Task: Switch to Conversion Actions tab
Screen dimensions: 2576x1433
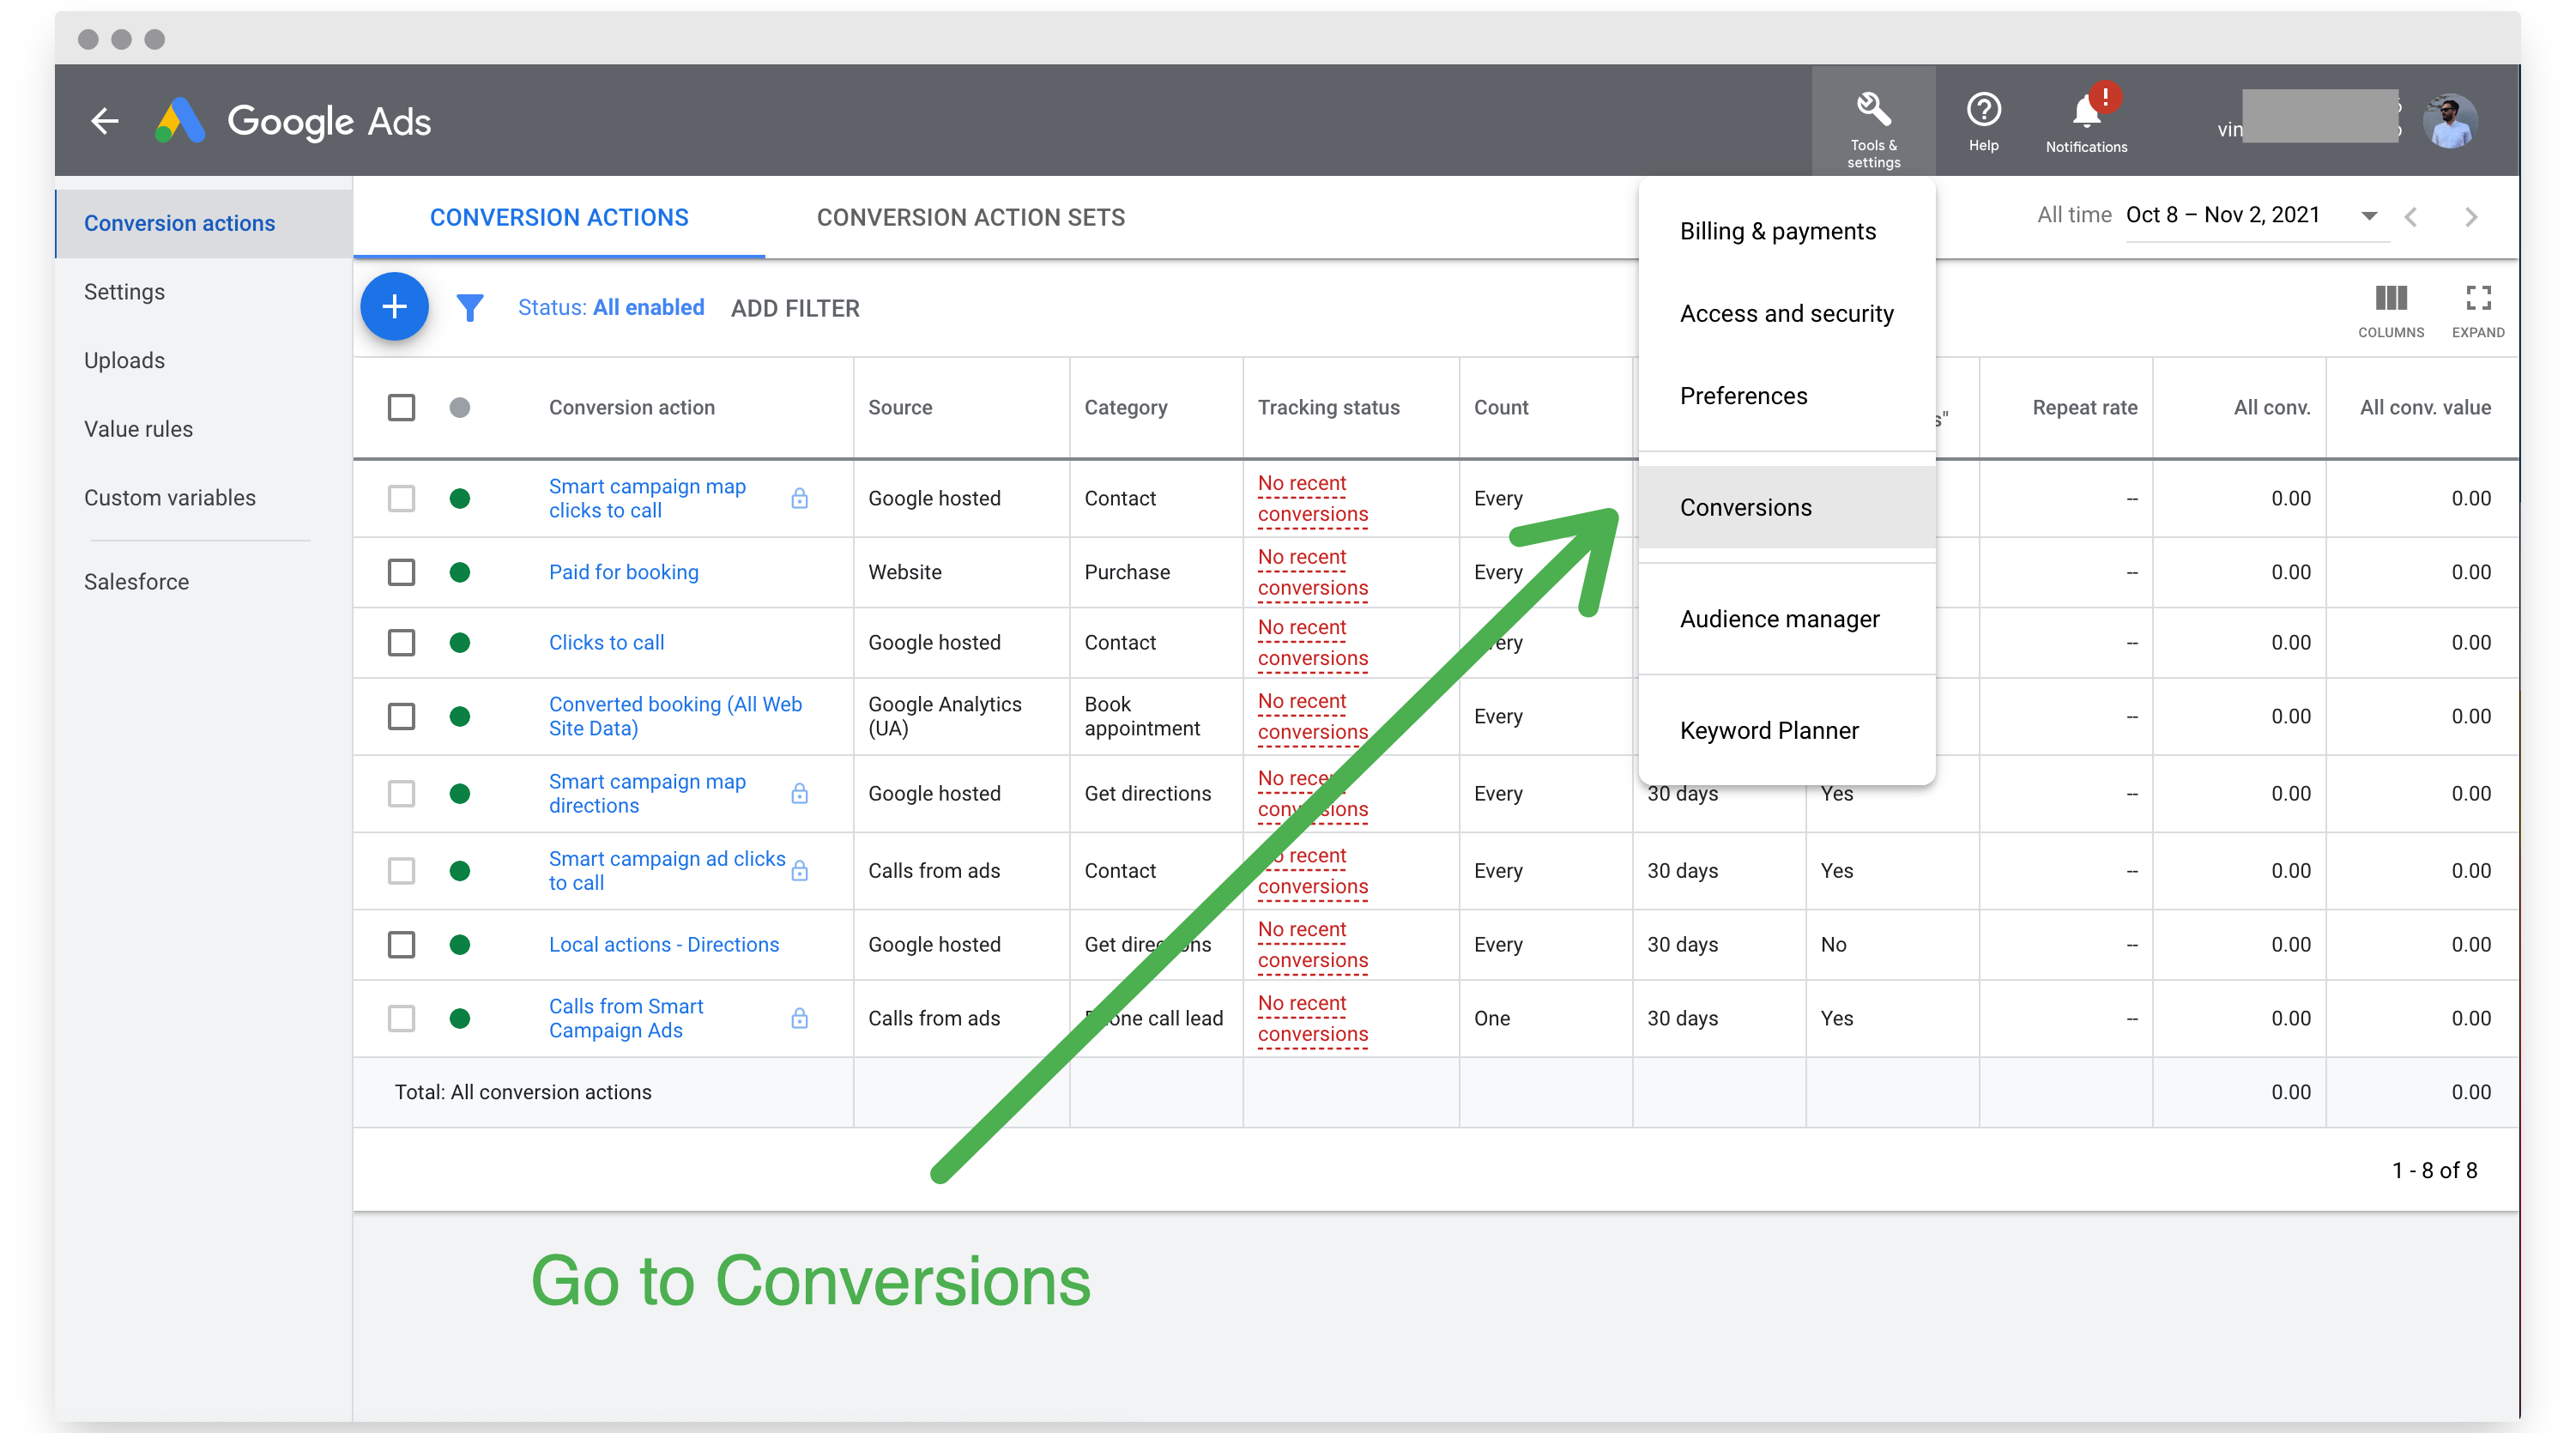Action: (559, 217)
